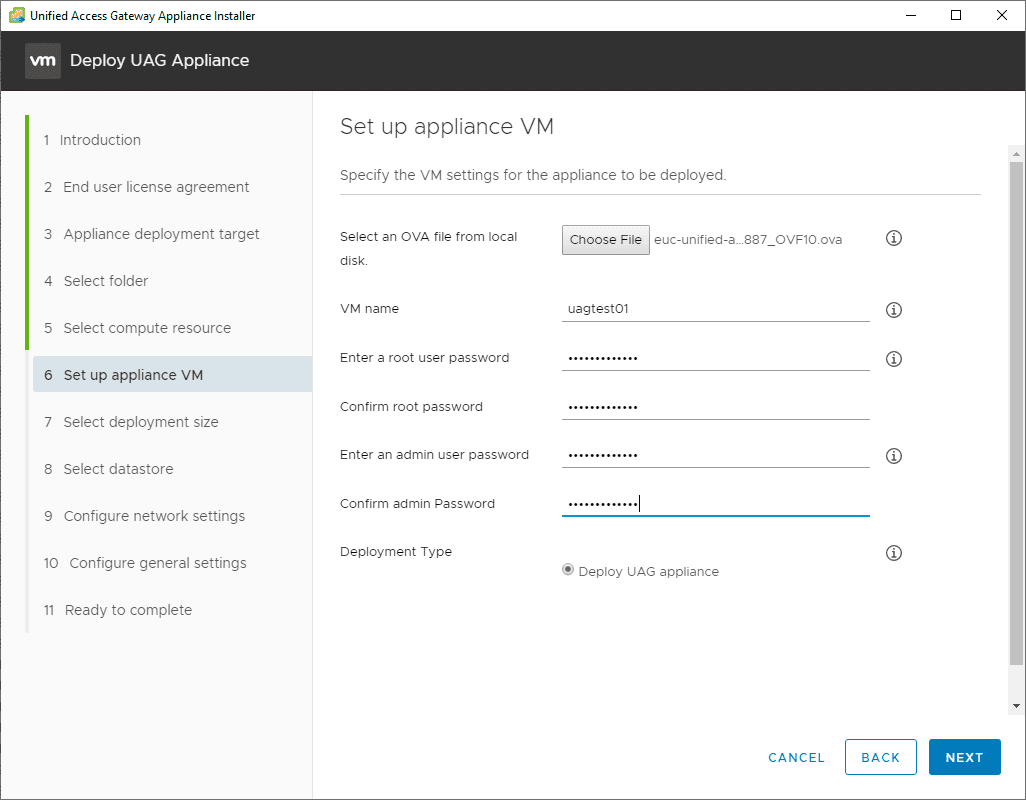Focus the Confirm root password field
Screen dimensions: 1026x800
pyautogui.click(x=715, y=407)
